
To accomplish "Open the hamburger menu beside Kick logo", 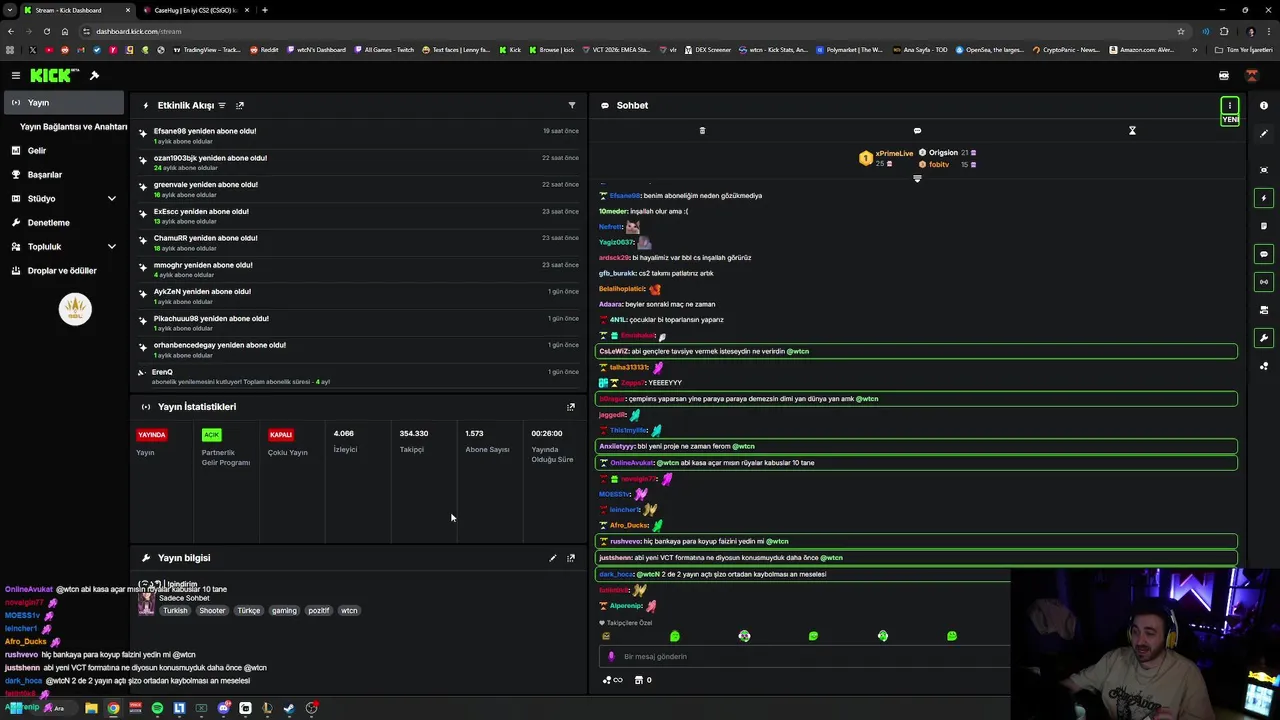I will click(15, 75).
